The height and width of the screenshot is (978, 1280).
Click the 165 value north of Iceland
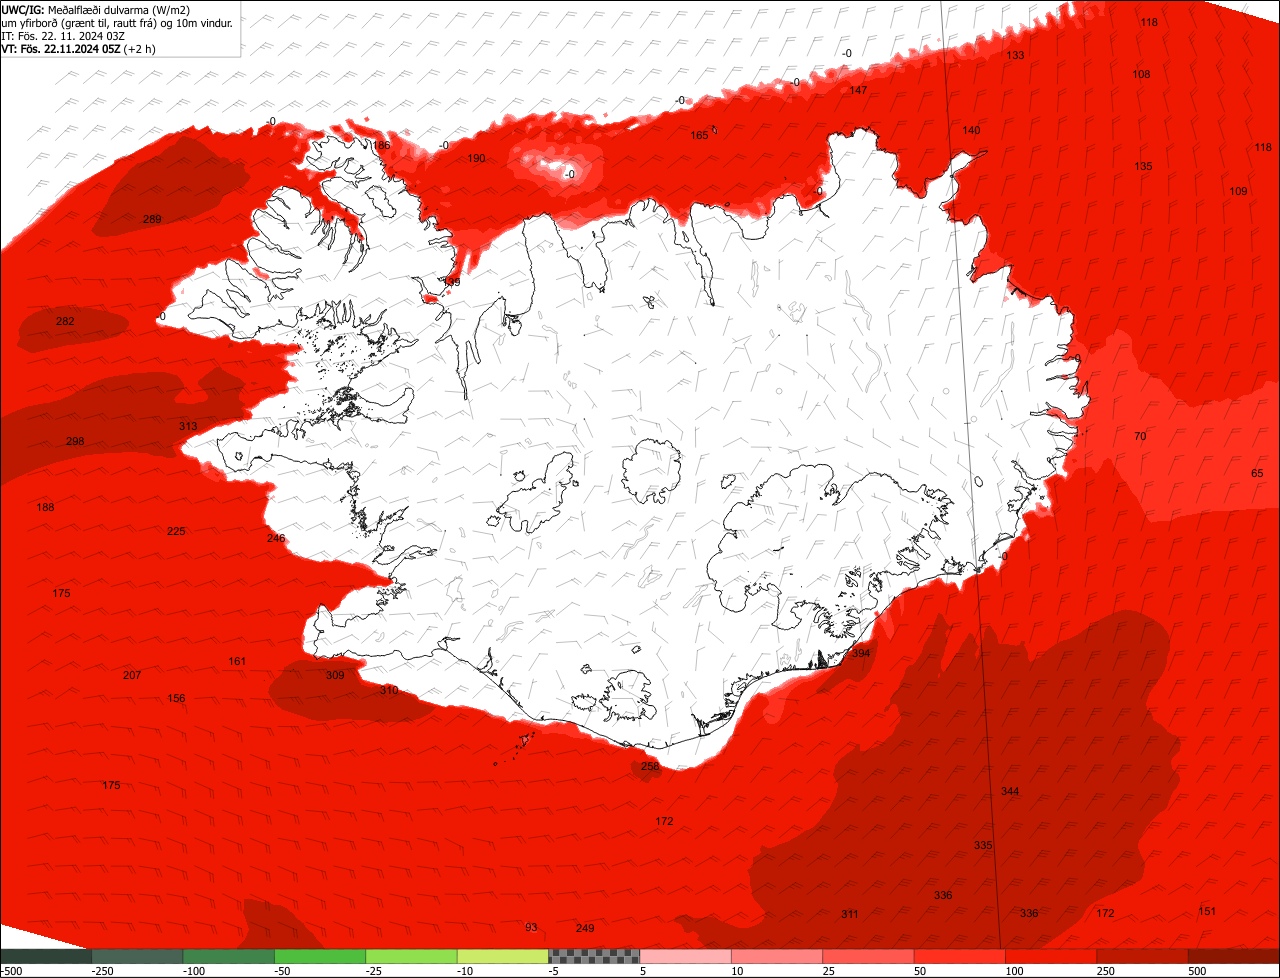699,135
